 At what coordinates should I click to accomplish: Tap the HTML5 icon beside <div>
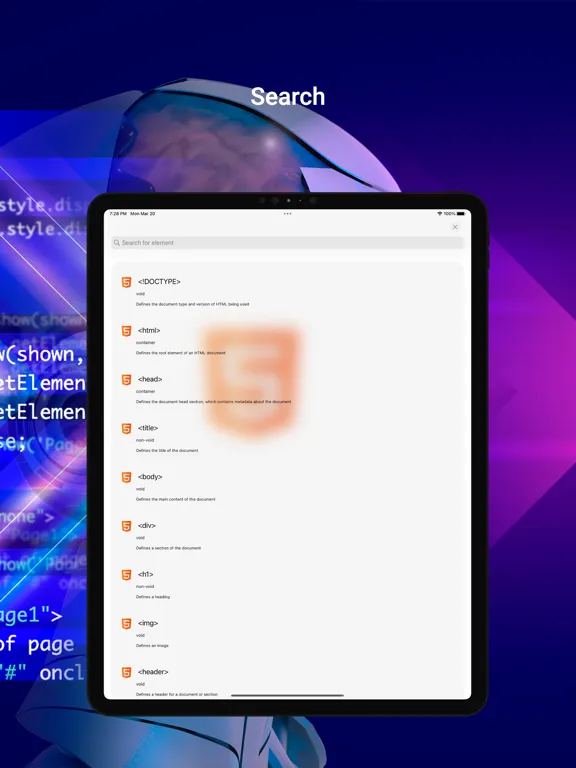(126, 526)
